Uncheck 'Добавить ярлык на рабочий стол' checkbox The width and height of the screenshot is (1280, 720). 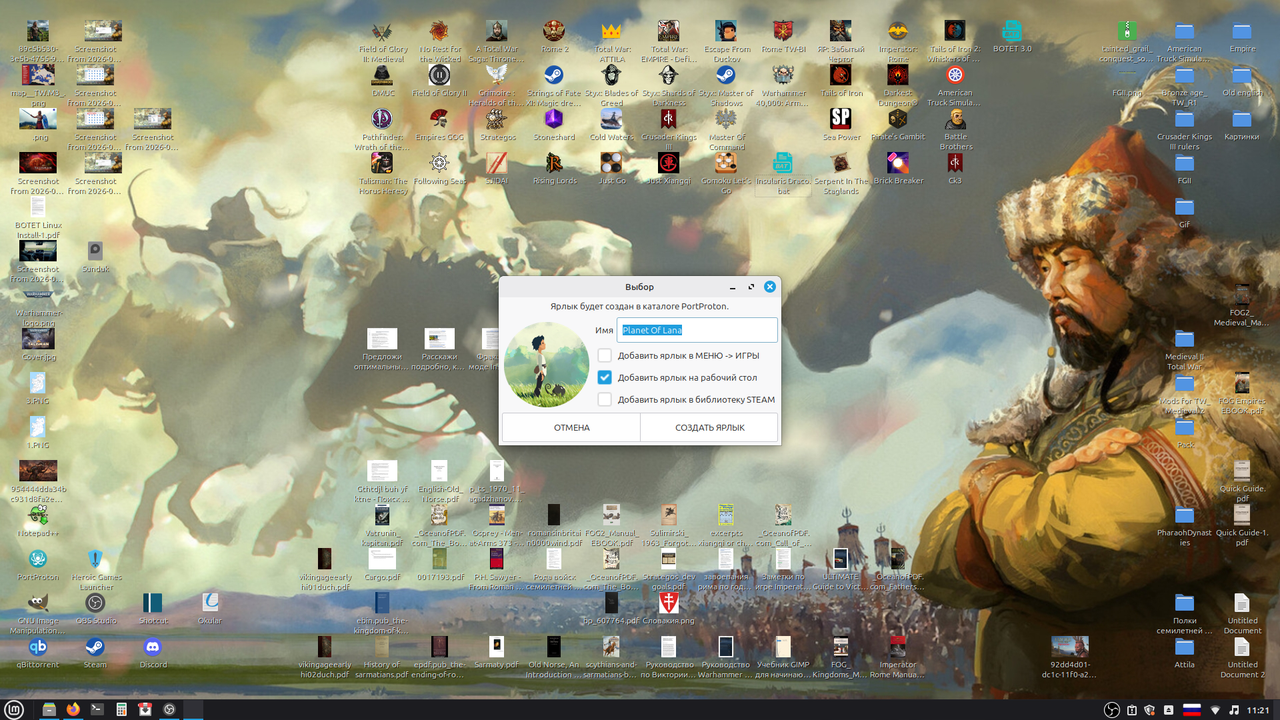(x=605, y=378)
